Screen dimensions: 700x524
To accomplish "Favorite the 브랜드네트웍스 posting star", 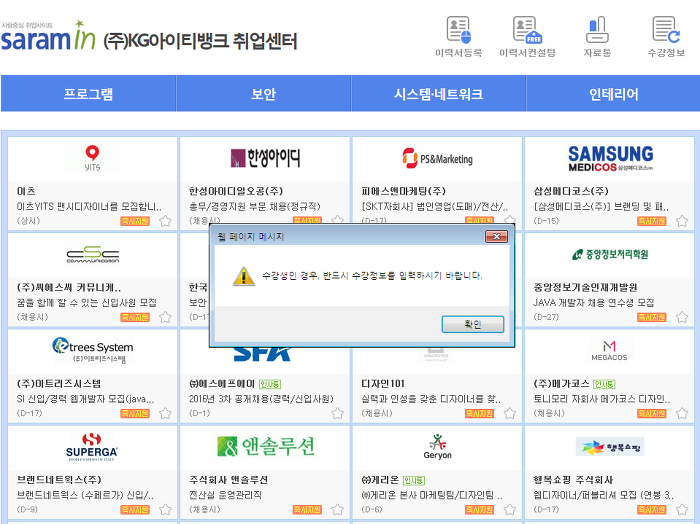I will [x=165, y=509].
